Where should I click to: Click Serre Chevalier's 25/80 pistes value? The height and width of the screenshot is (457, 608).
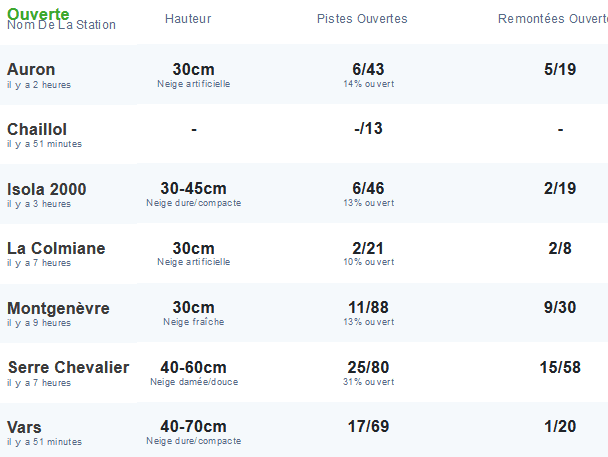coord(368,367)
